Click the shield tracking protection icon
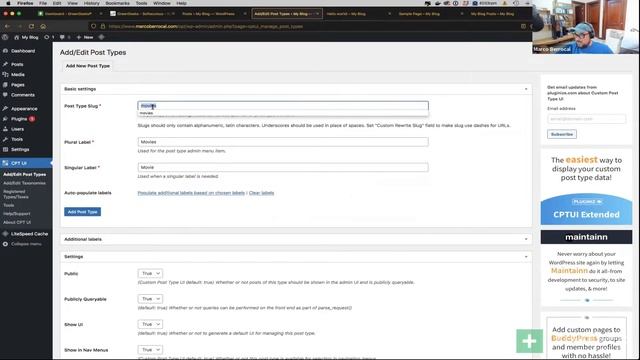The height and width of the screenshot is (360, 640). (93, 26)
